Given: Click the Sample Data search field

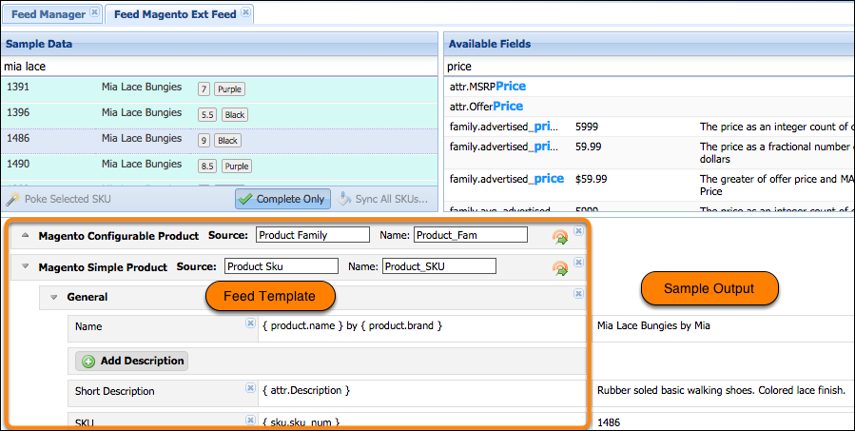Looking at the screenshot, I should [219, 67].
